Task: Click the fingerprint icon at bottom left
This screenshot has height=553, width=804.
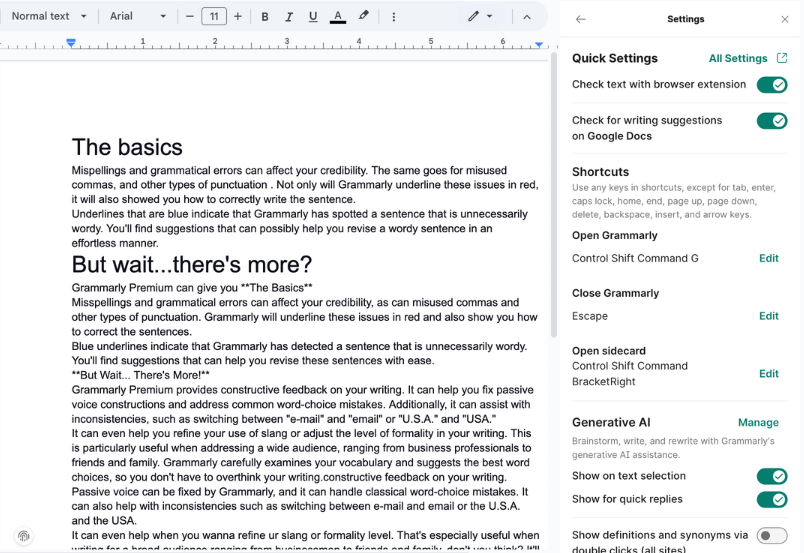Action: 24,537
